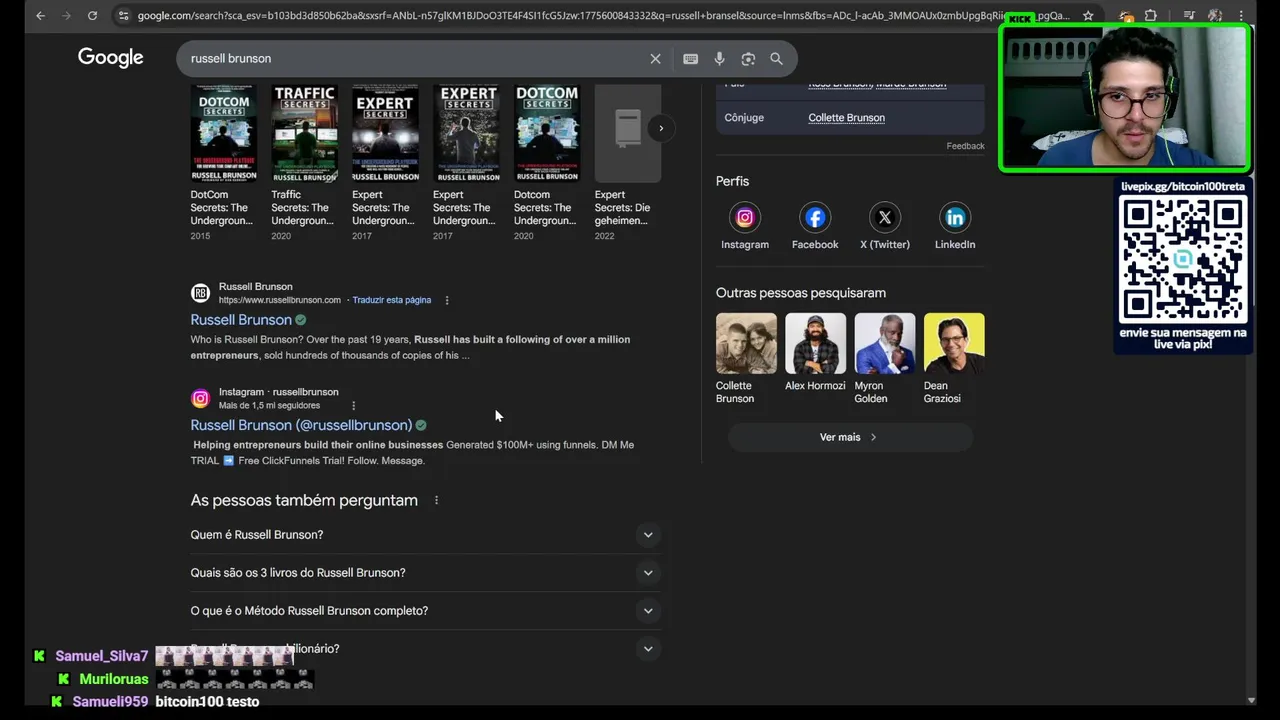This screenshot has width=1280, height=720.
Task: Click the russellbrunson.com site favicon
Action: click(200, 293)
